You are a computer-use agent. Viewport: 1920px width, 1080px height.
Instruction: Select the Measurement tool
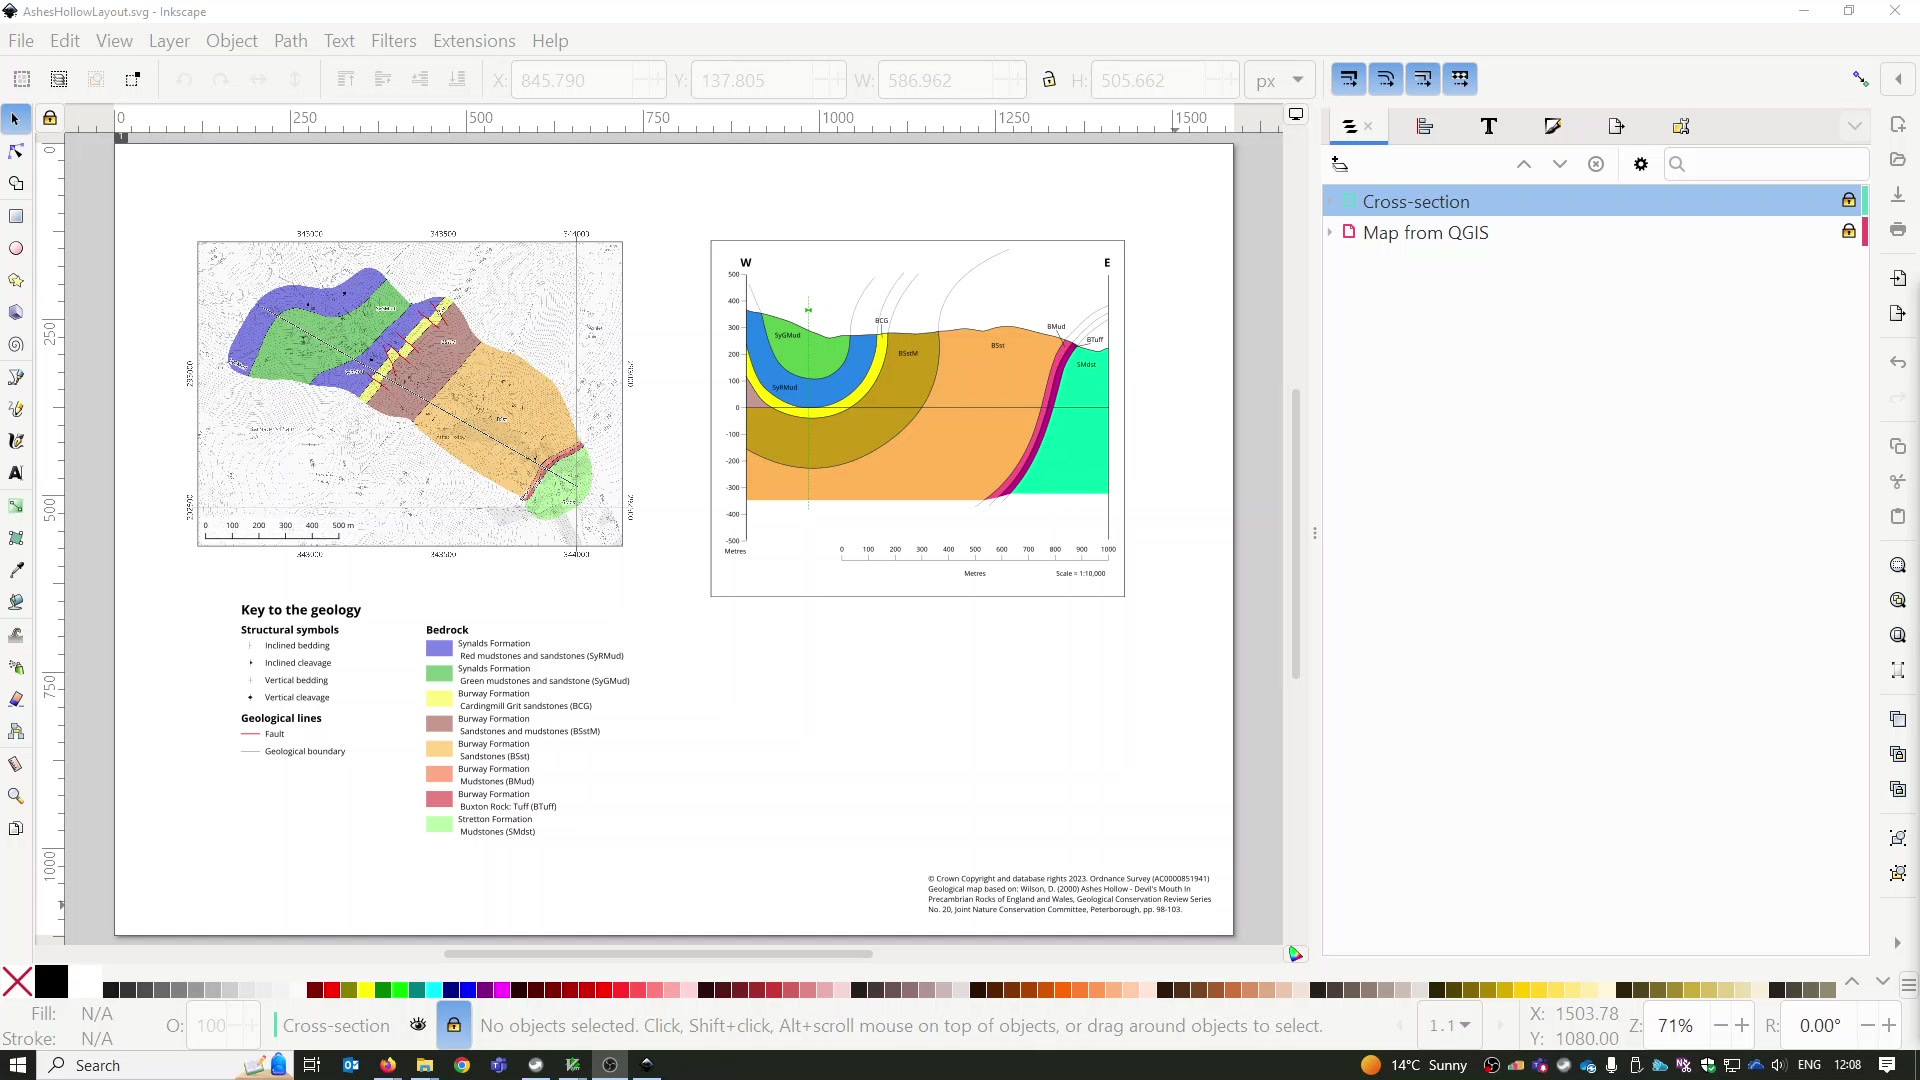[x=16, y=764]
